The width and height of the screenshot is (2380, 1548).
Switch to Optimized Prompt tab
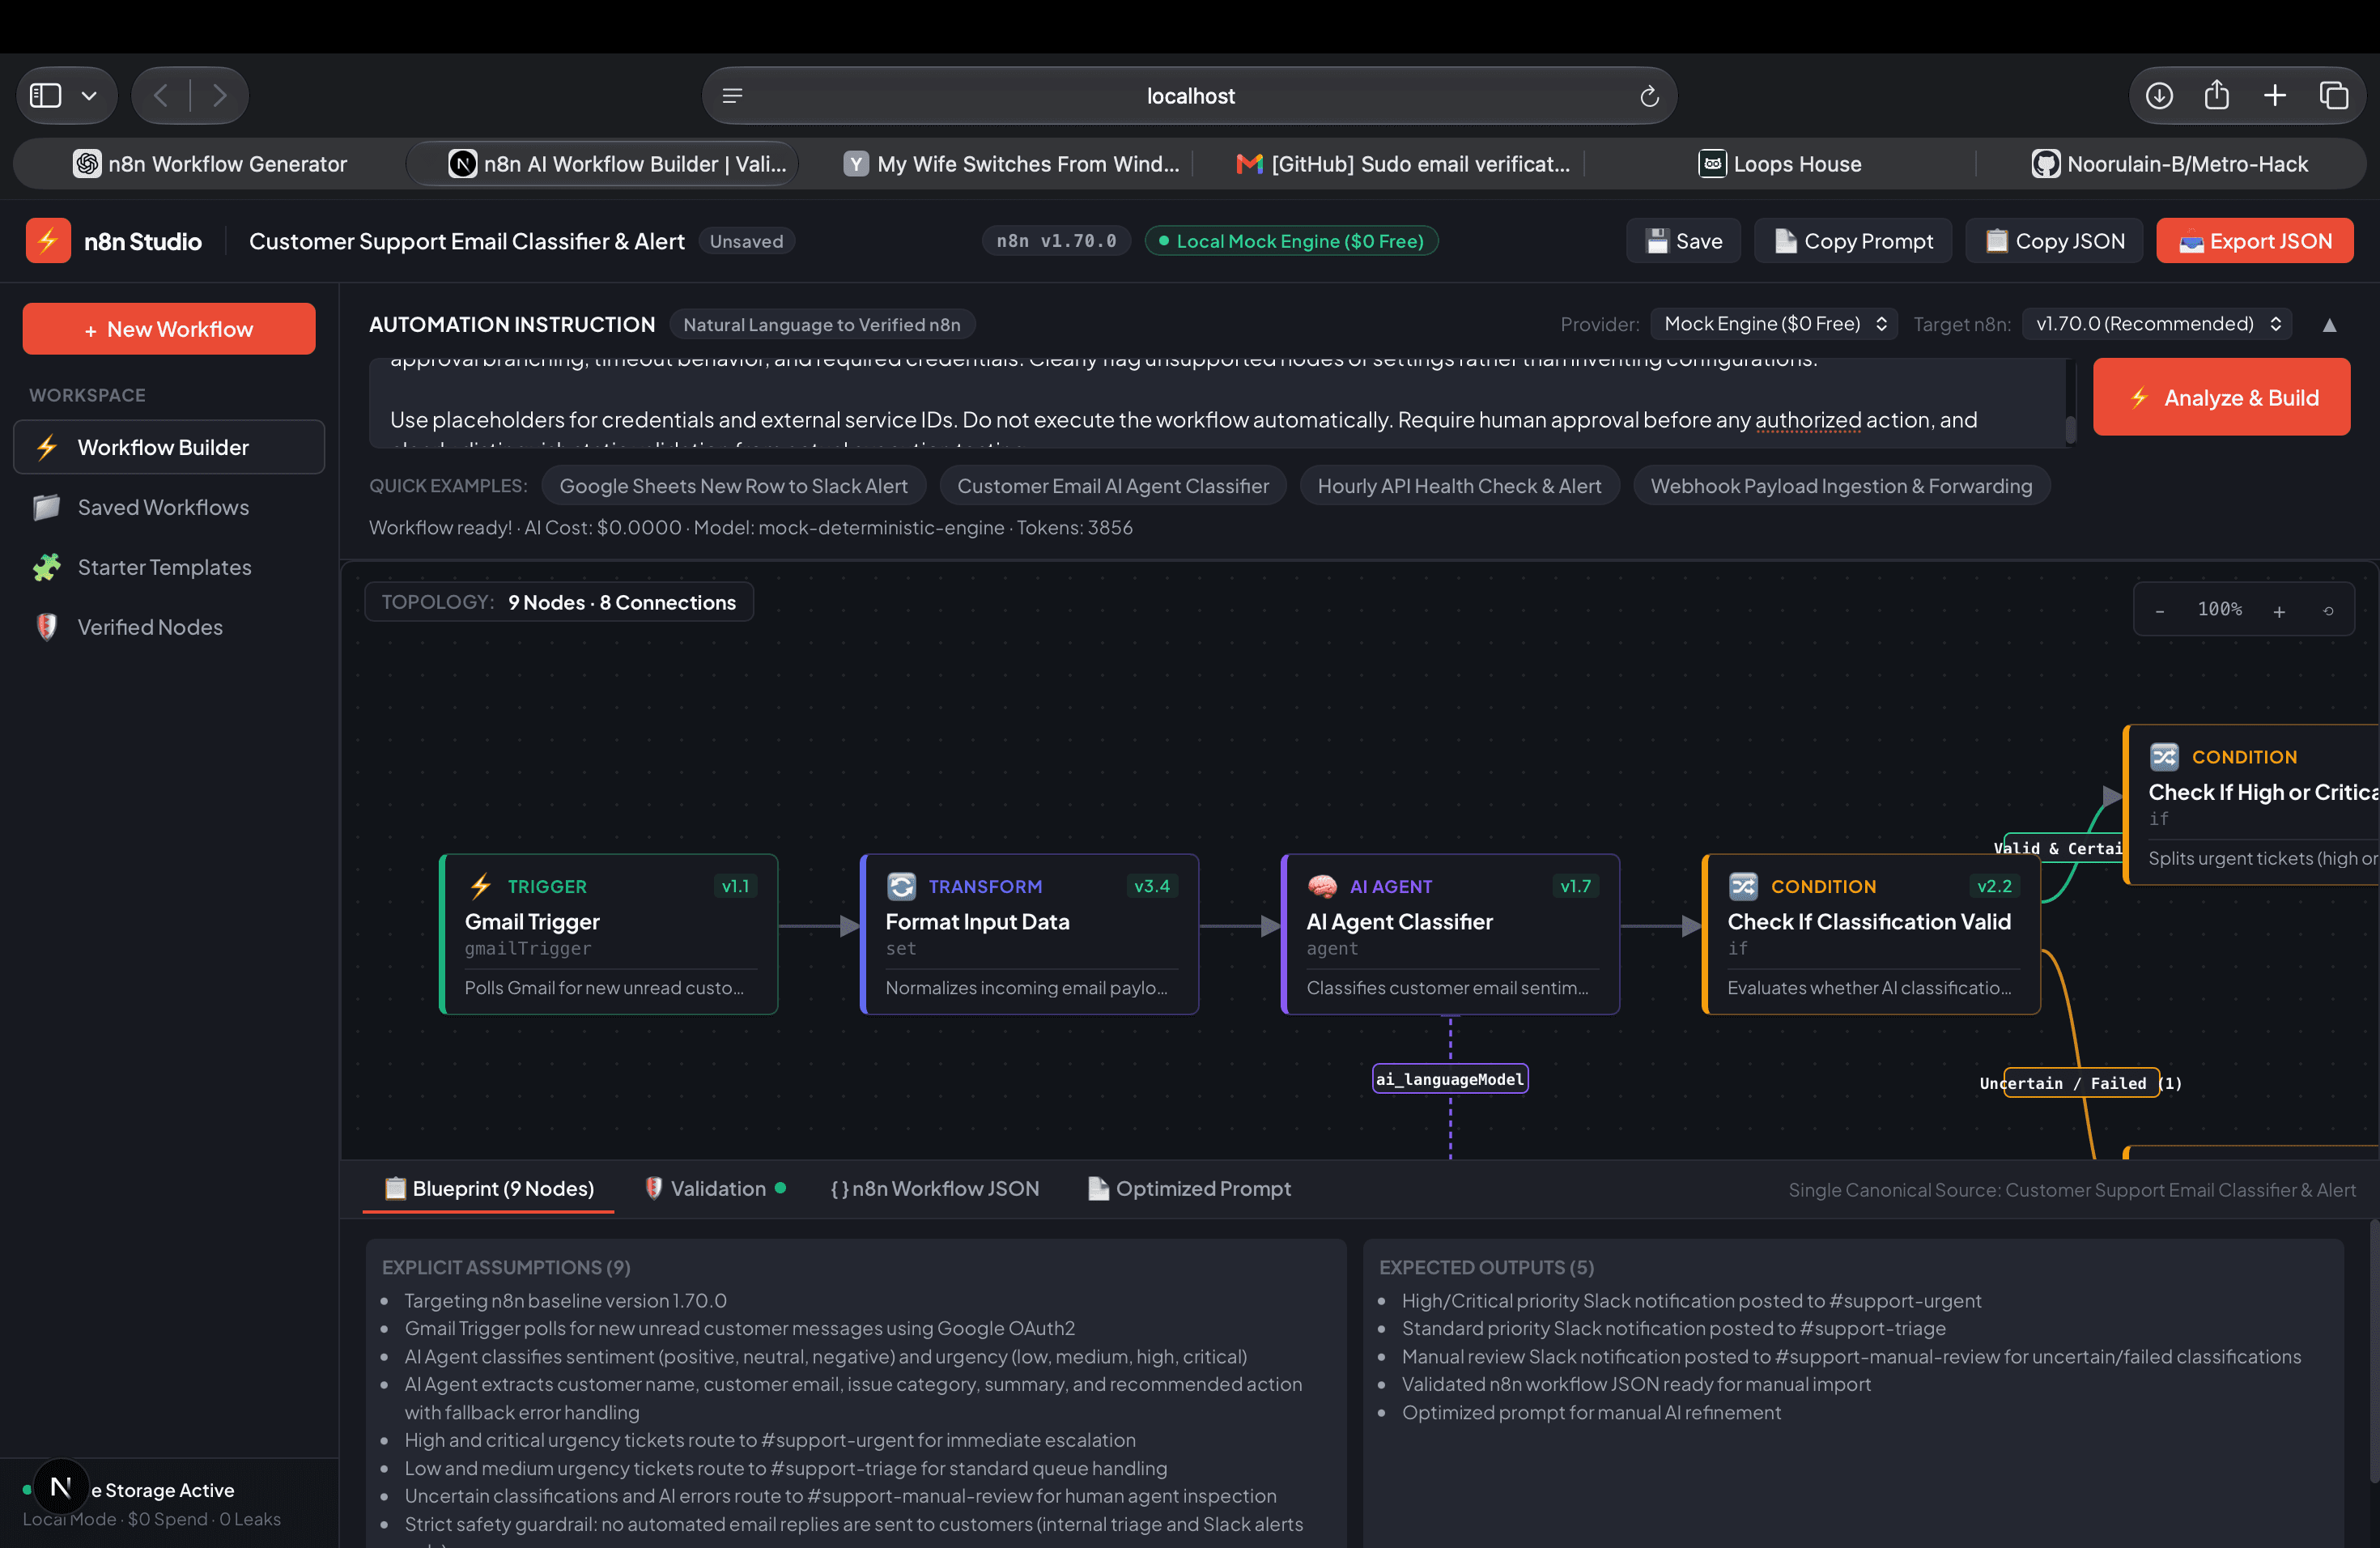click(1189, 1188)
